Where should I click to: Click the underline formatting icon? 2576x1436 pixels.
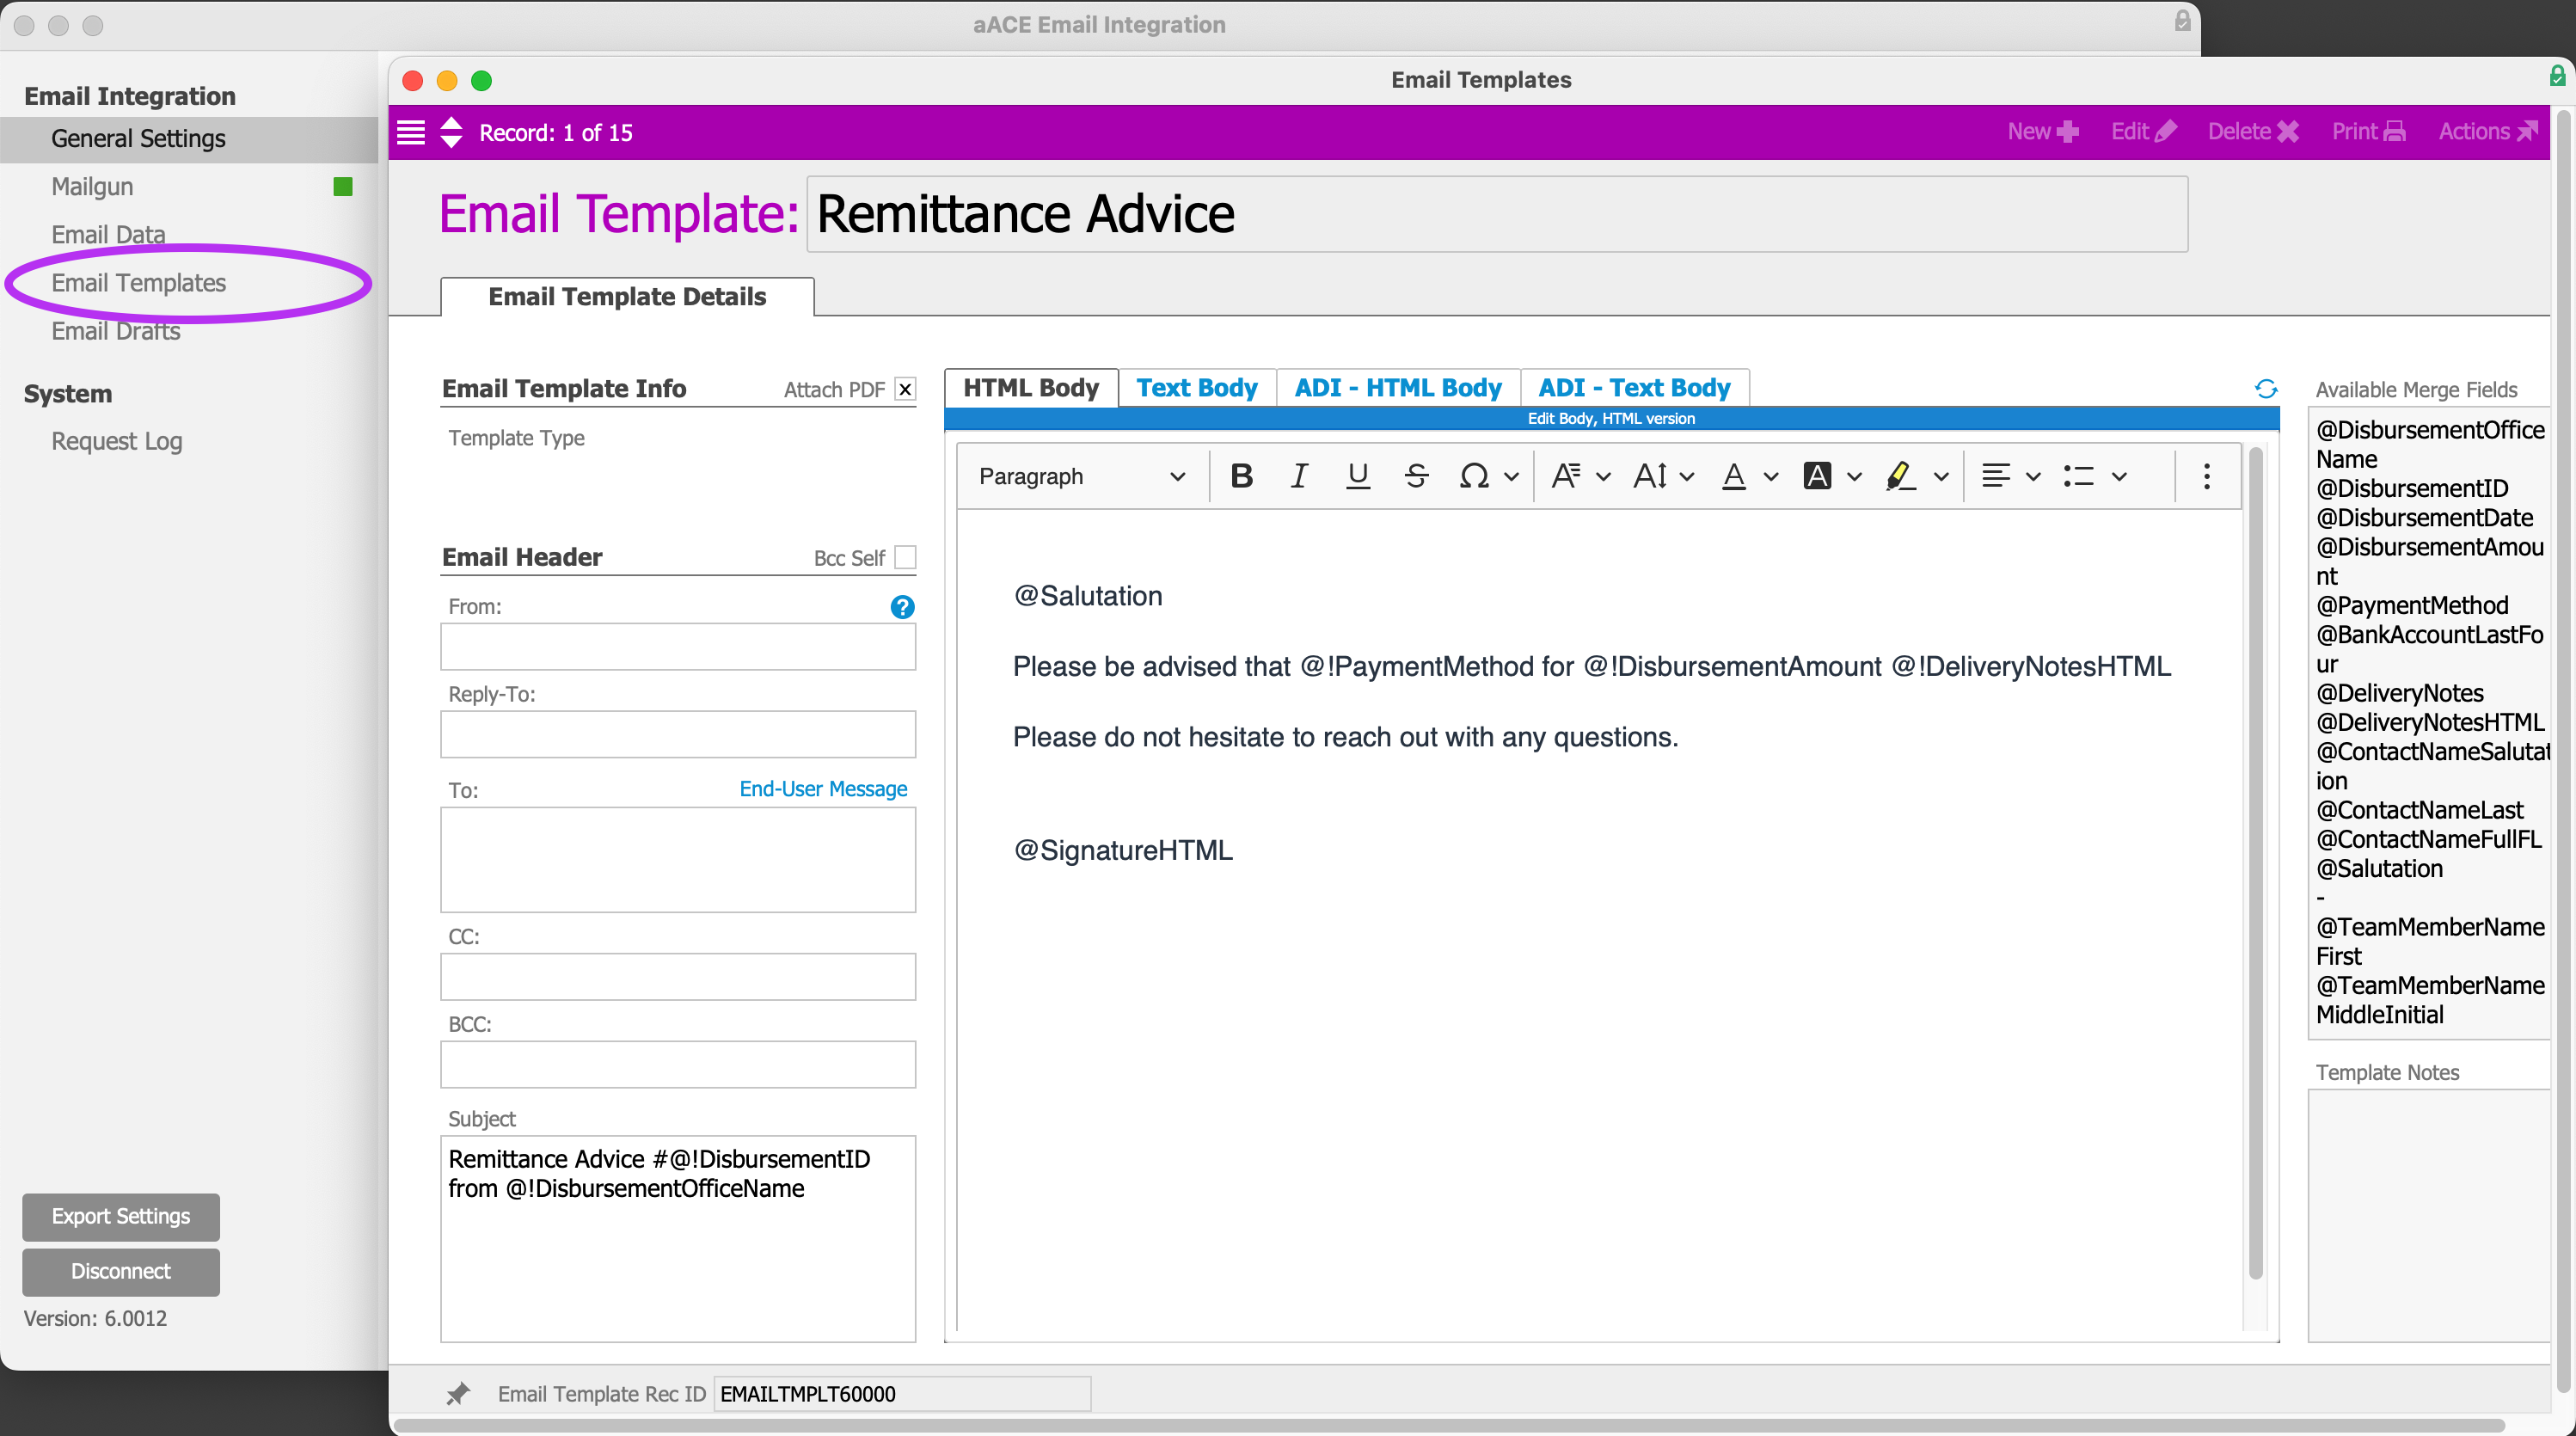(x=1357, y=476)
